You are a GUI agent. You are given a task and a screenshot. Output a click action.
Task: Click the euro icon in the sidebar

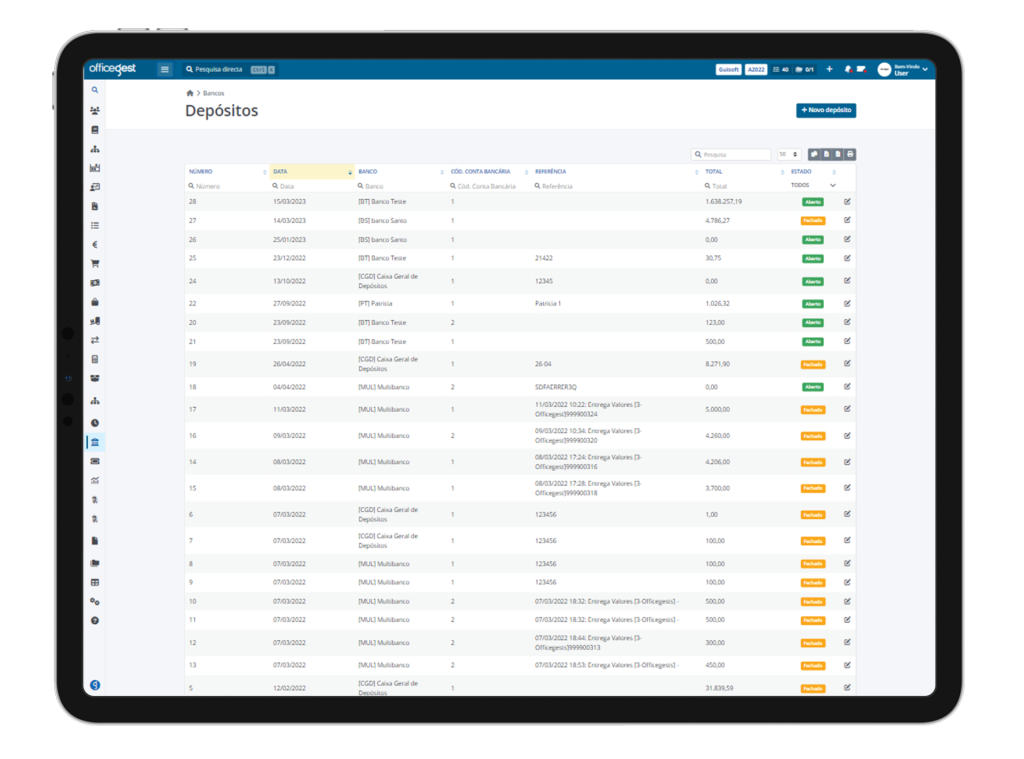[95, 245]
